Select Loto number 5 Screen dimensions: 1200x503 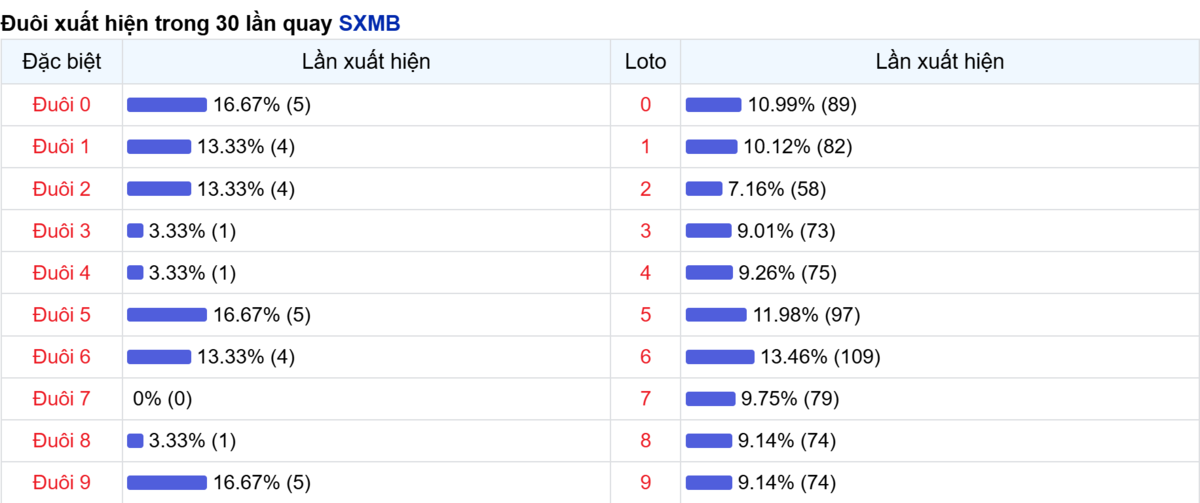pyautogui.click(x=645, y=315)
